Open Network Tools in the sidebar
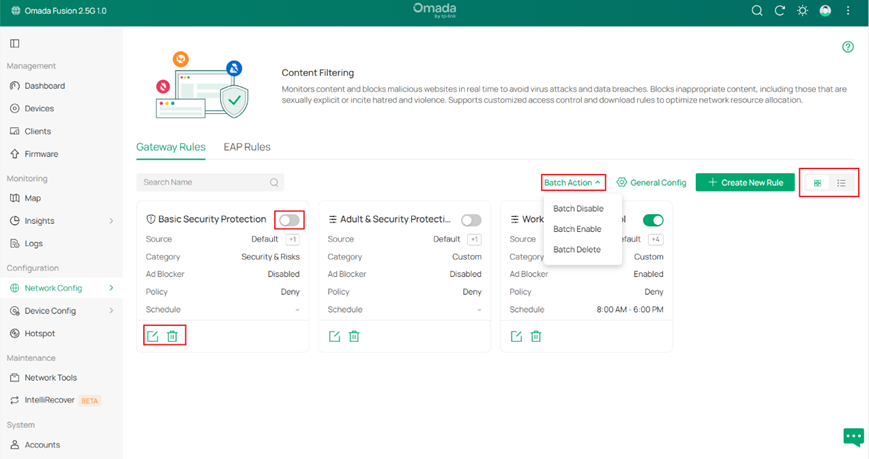869x459 pixels. tap(50, 378)
